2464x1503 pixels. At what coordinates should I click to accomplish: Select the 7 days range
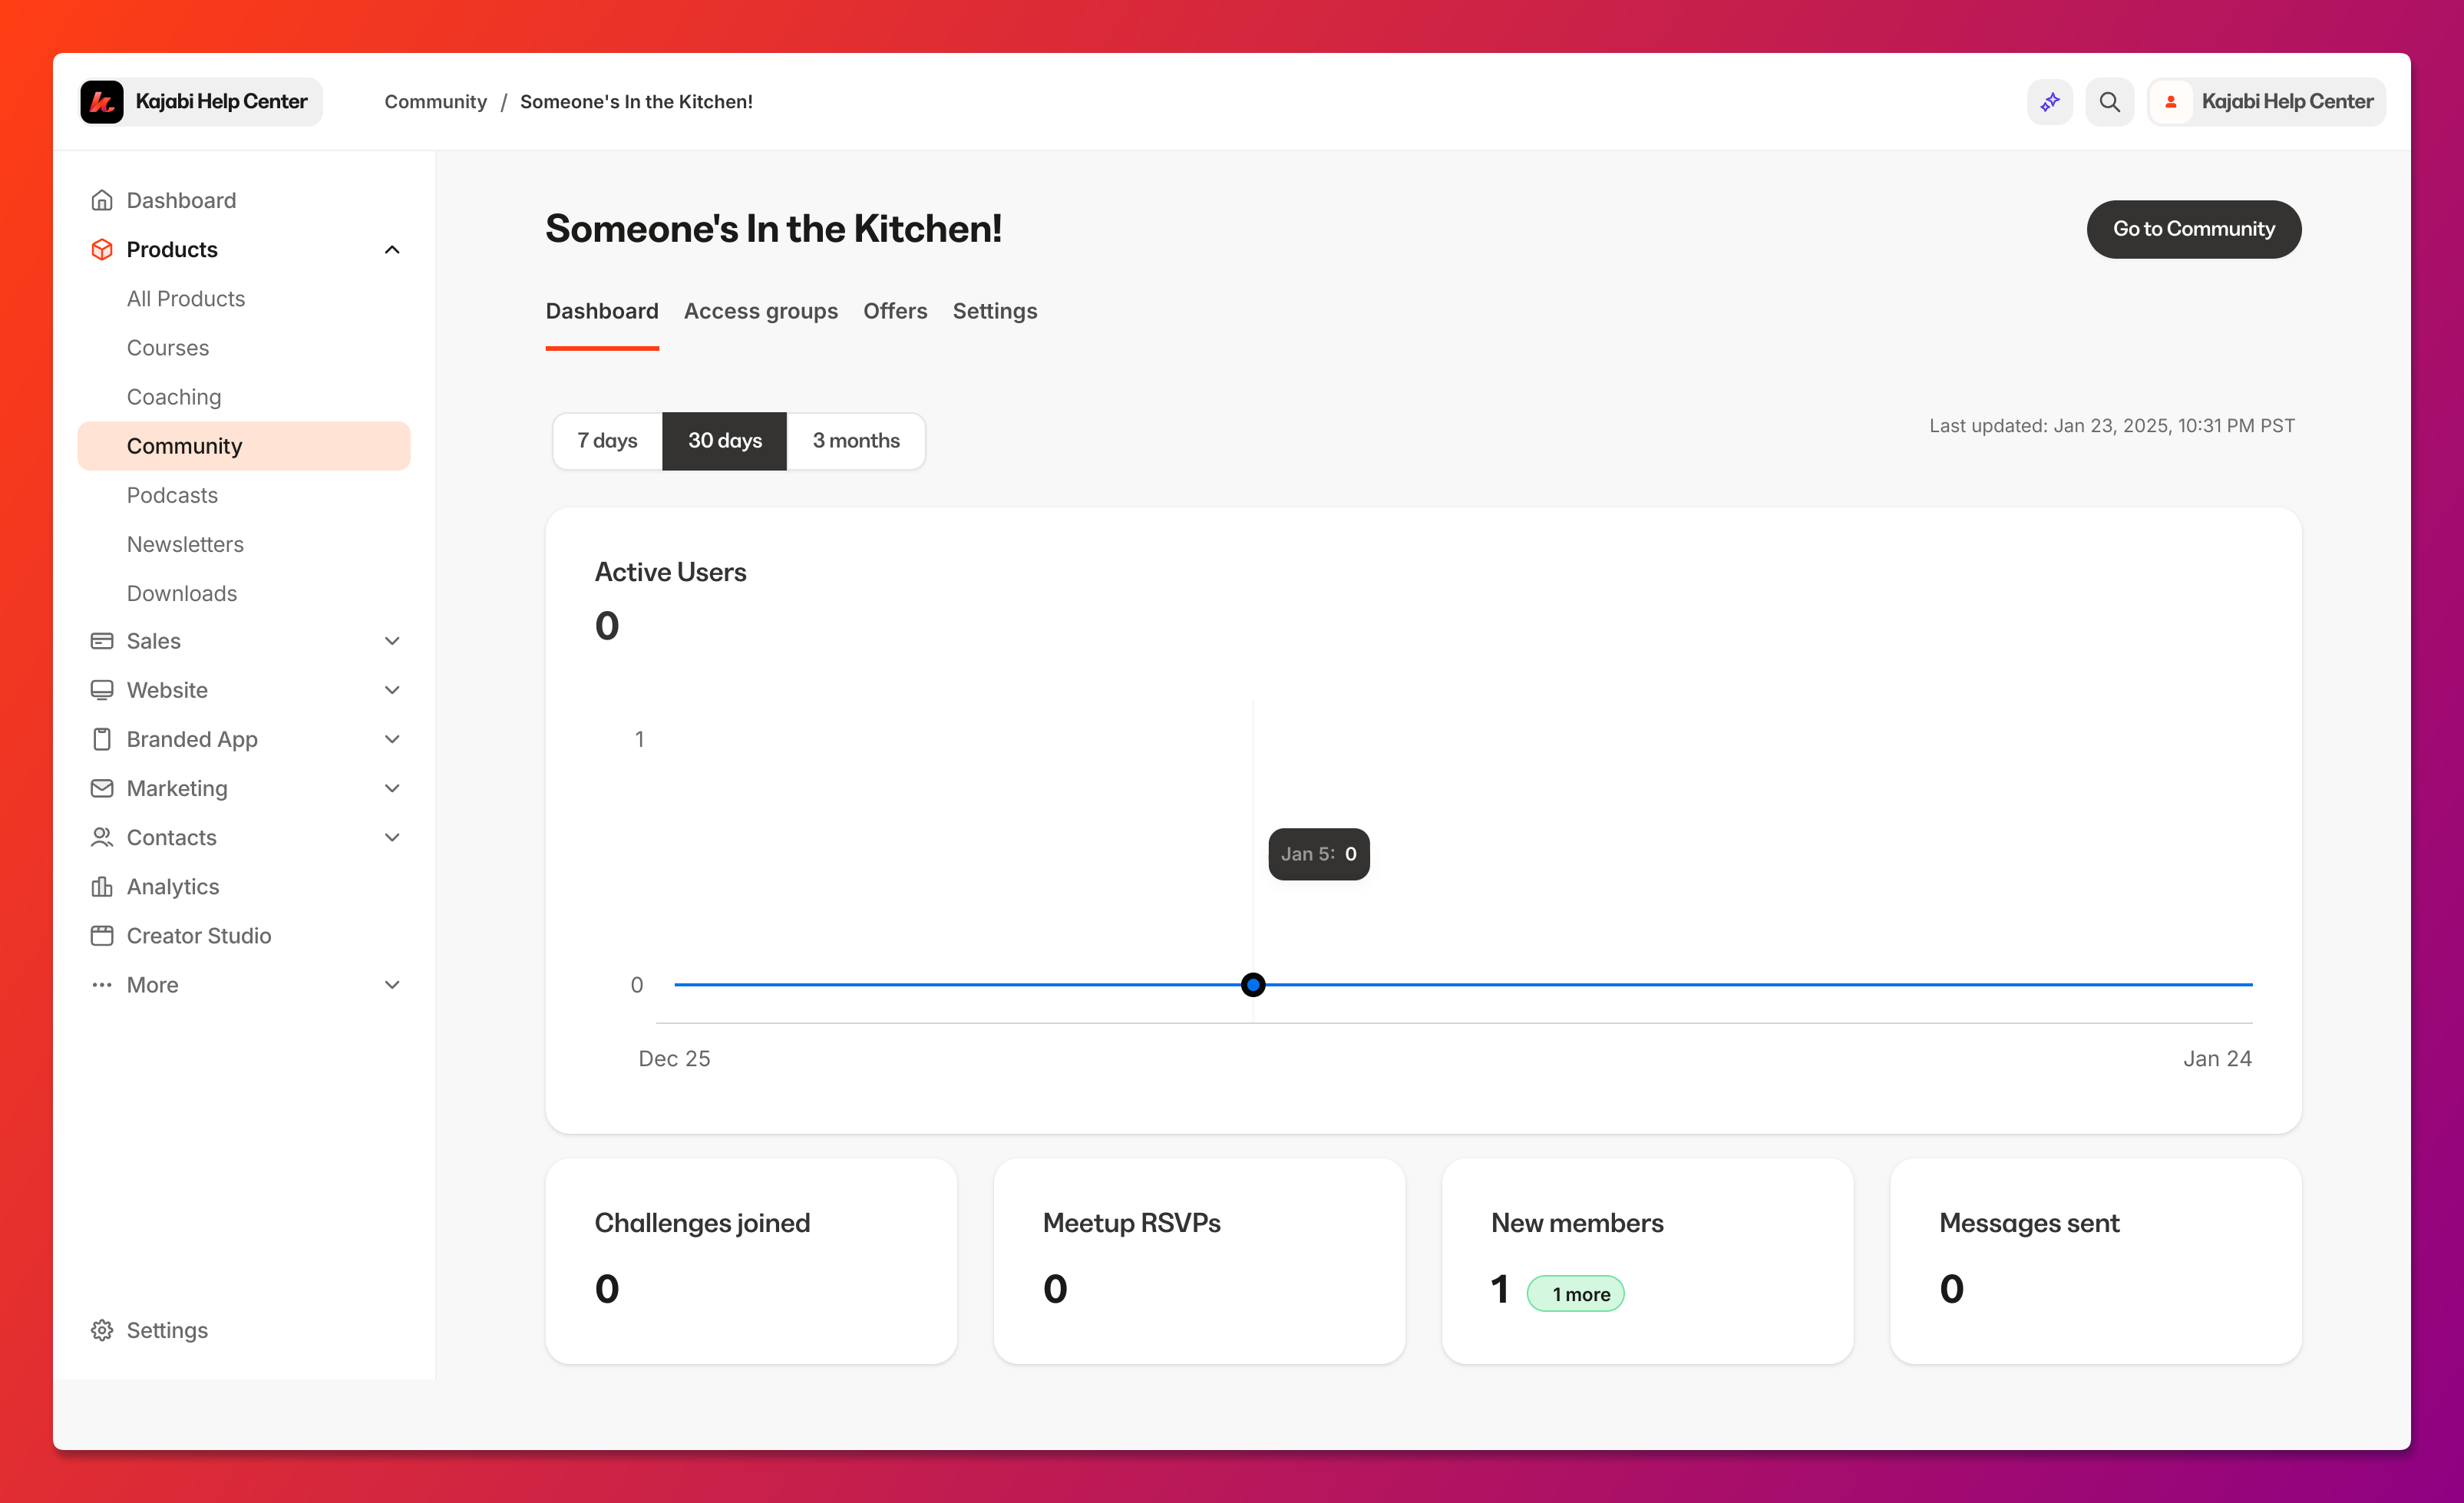(x=607, y=441)
